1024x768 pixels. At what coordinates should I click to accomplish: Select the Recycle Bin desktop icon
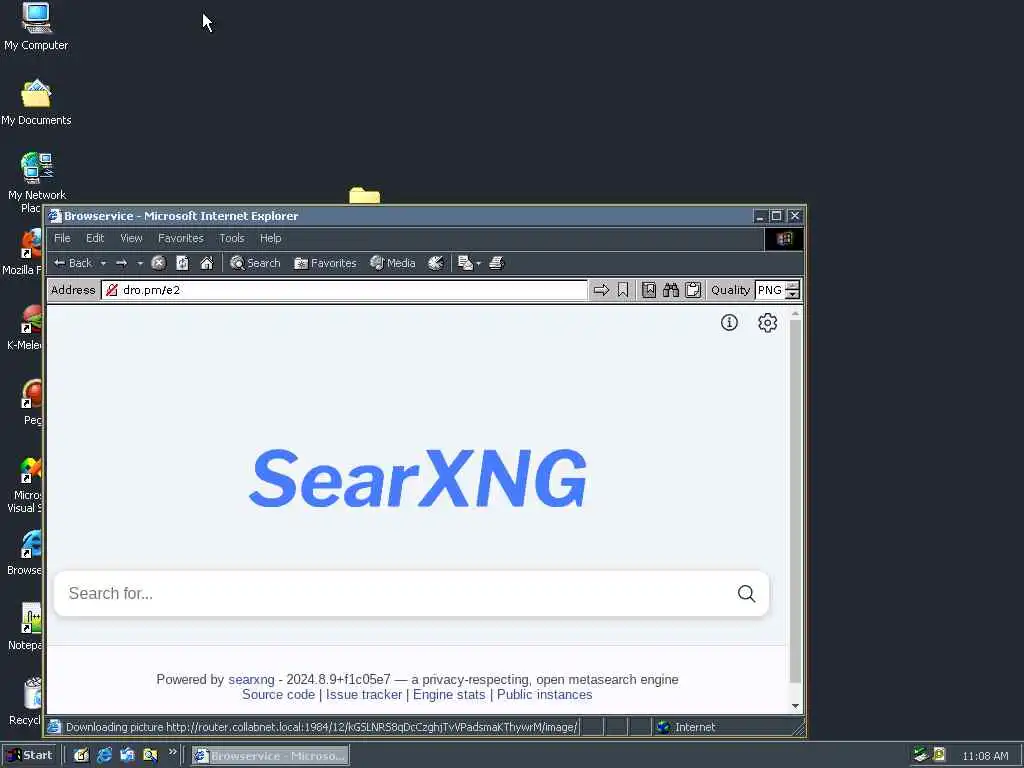click(26, 702)
